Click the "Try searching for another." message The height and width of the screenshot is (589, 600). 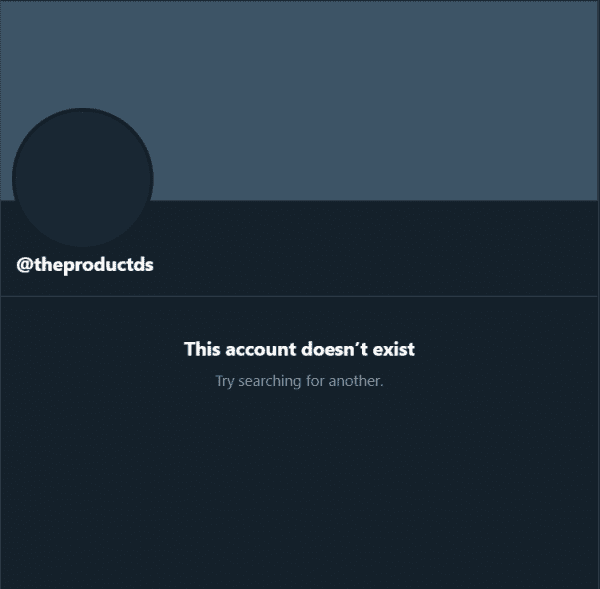pyautogui.click(x=299, y=381)
